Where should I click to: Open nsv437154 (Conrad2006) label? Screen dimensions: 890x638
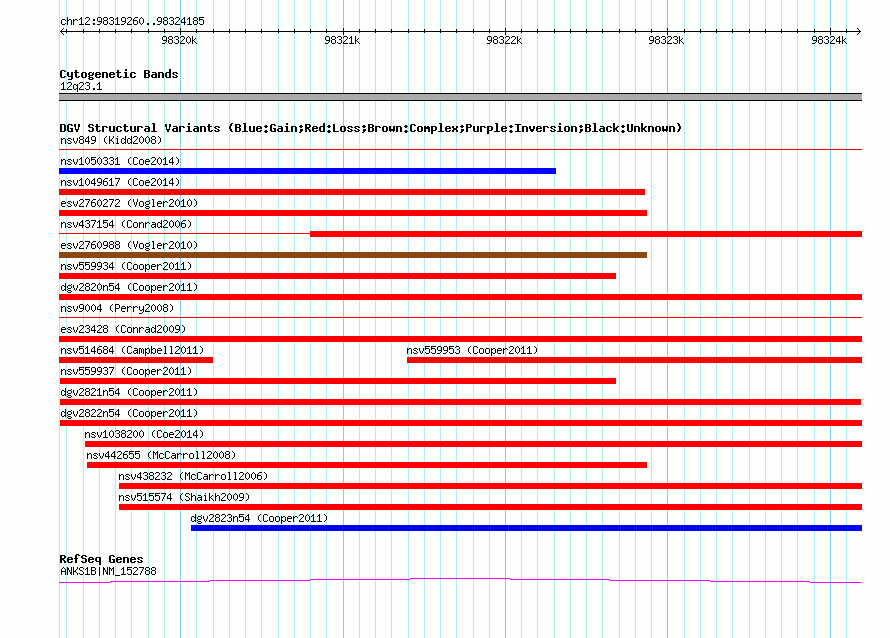(x=126, y=224)
